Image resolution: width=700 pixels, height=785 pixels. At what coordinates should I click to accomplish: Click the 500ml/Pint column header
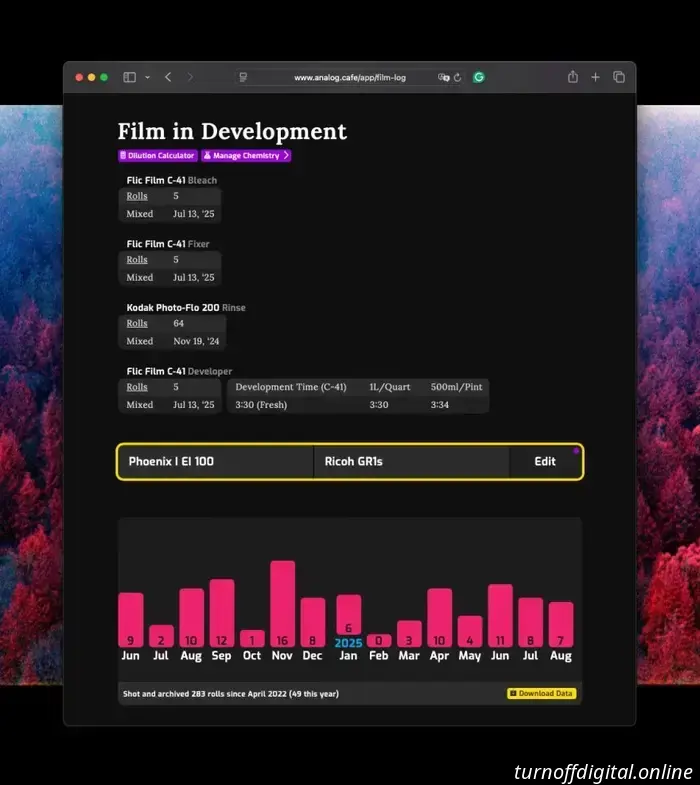click(x=457, y=387)
